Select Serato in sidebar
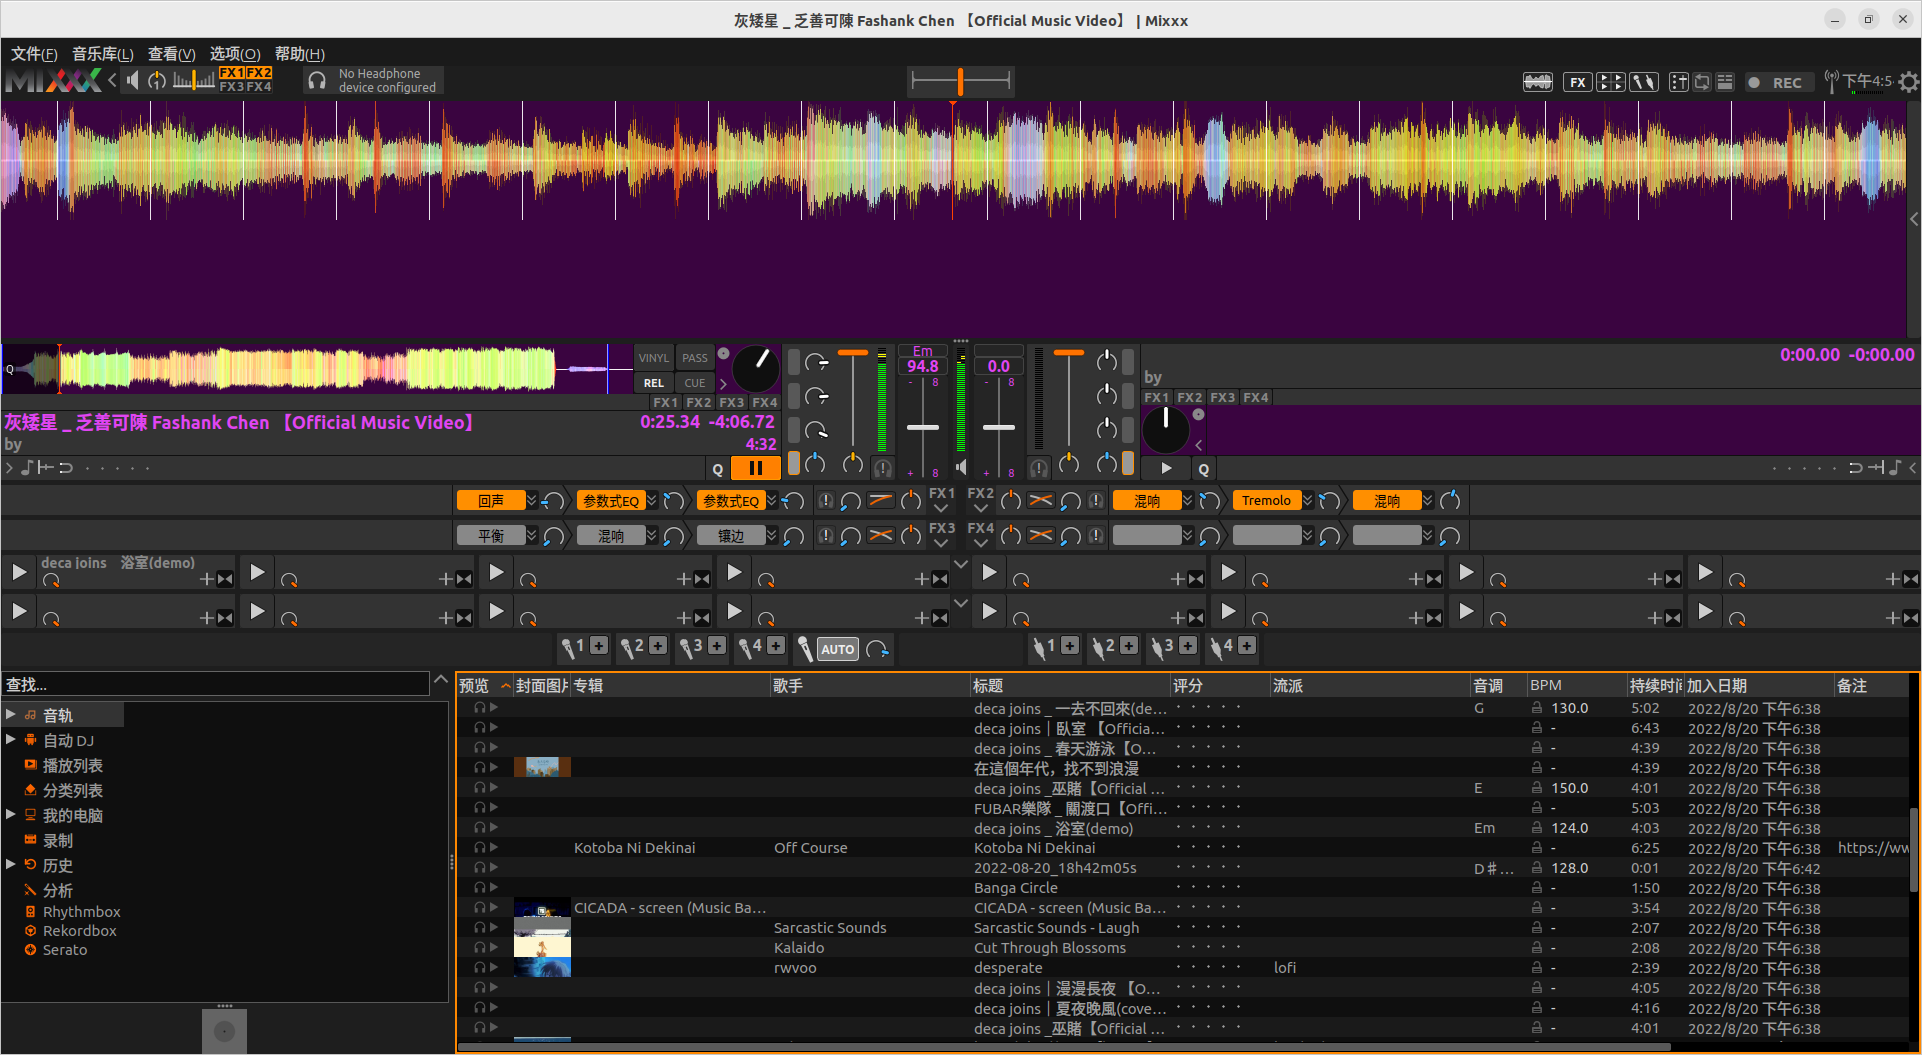 64,949
